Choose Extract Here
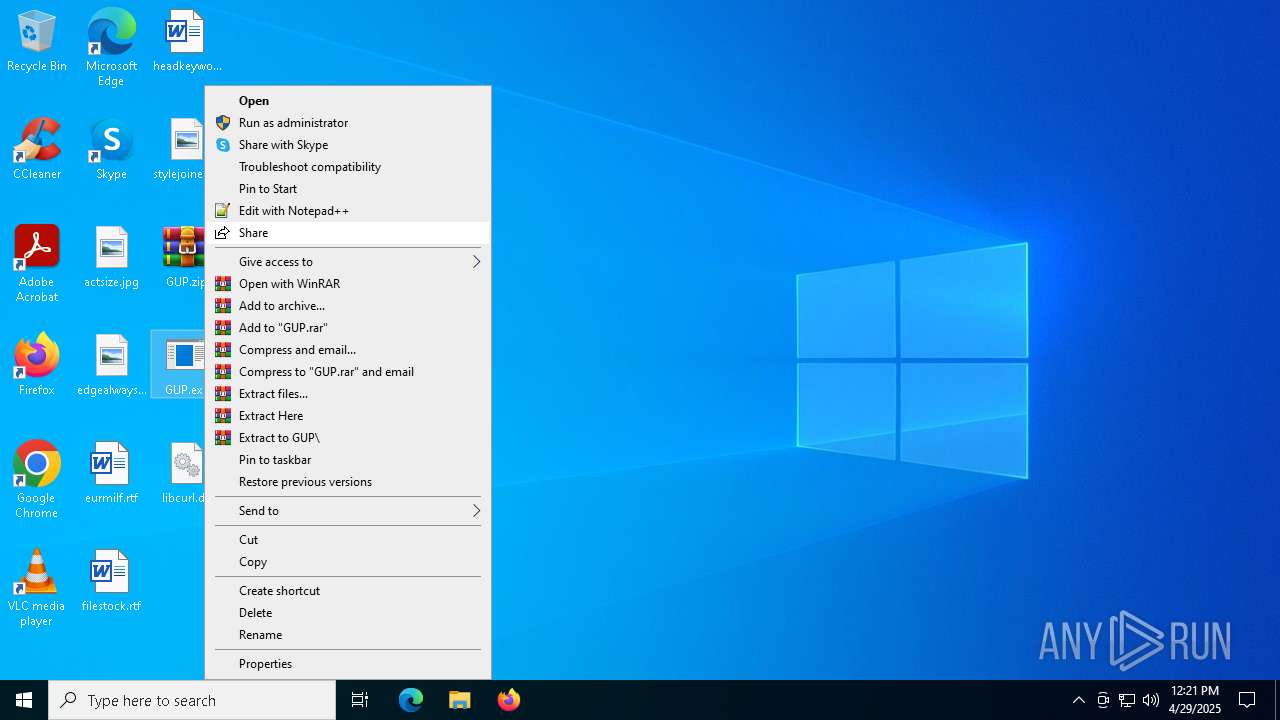The height and width of the screenshot is (720, 1280). pos(347,416)
